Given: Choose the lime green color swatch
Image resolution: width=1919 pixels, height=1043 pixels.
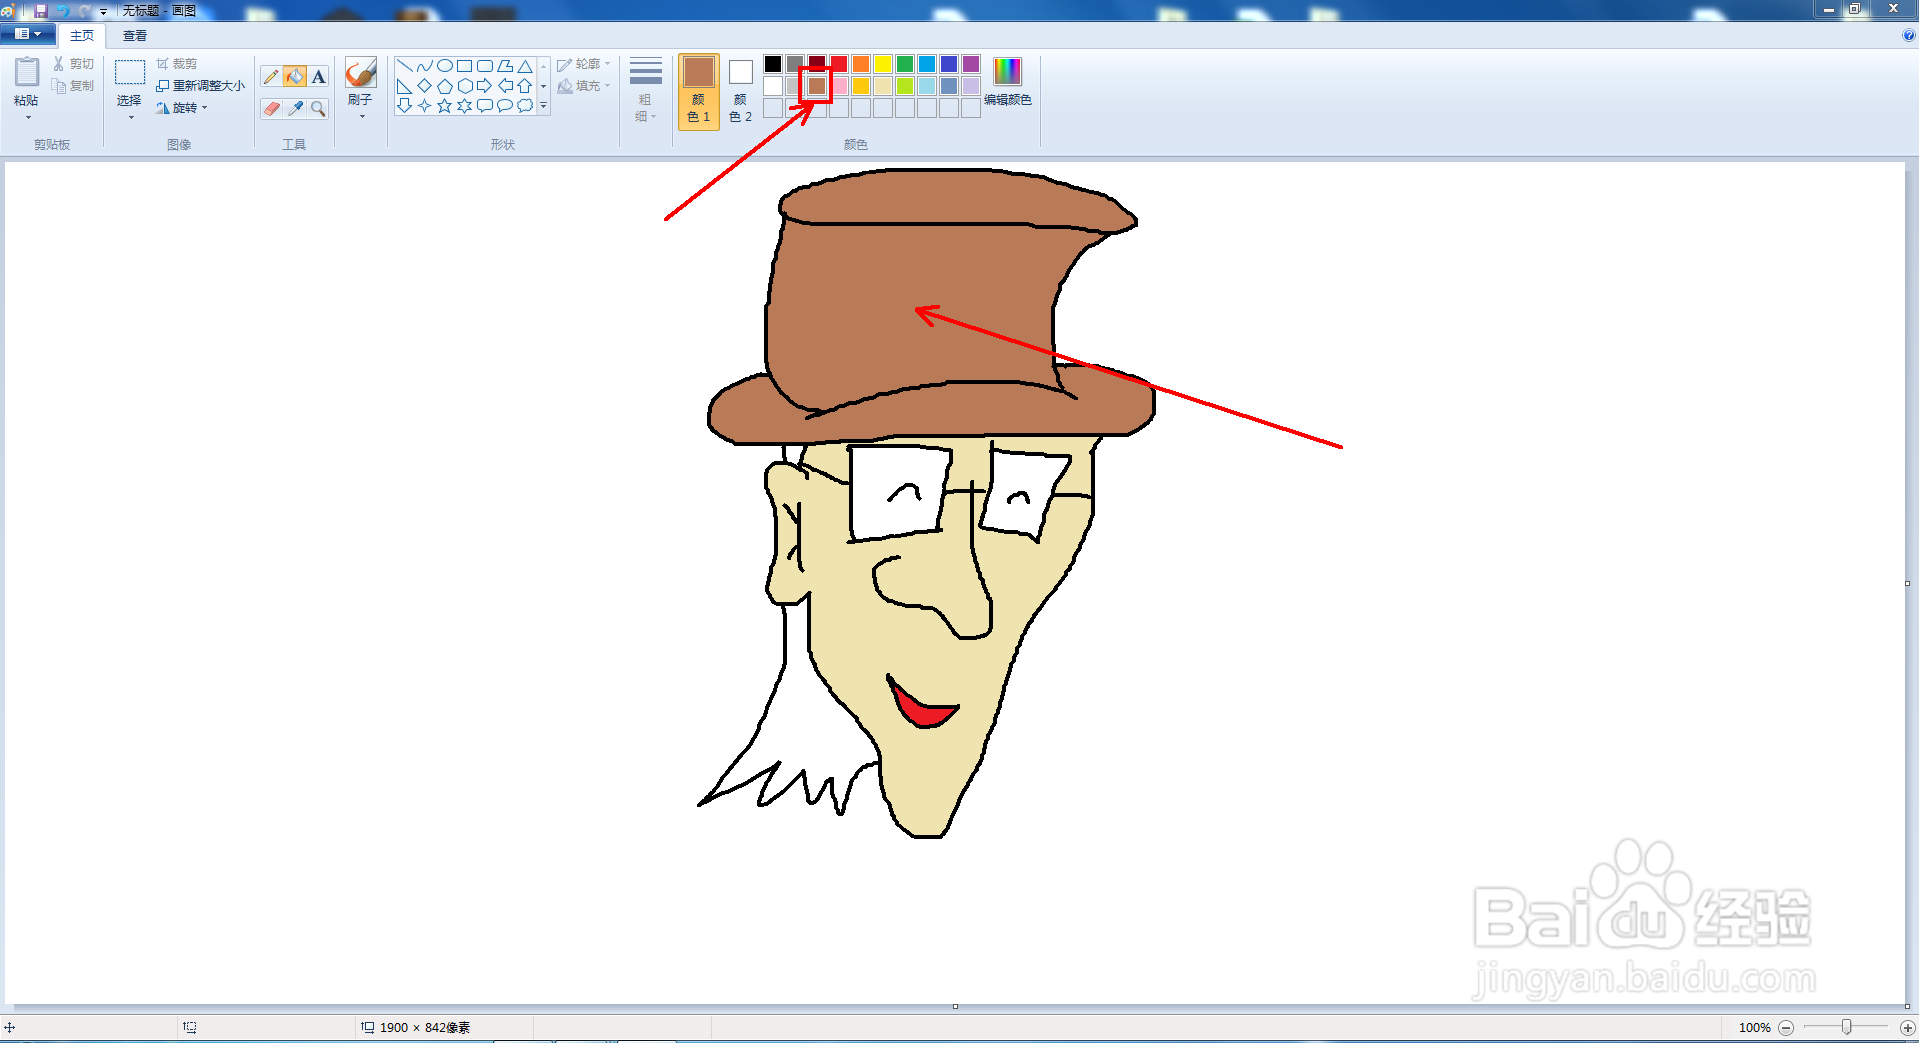Looking at the screenshot, I should 905,86.
